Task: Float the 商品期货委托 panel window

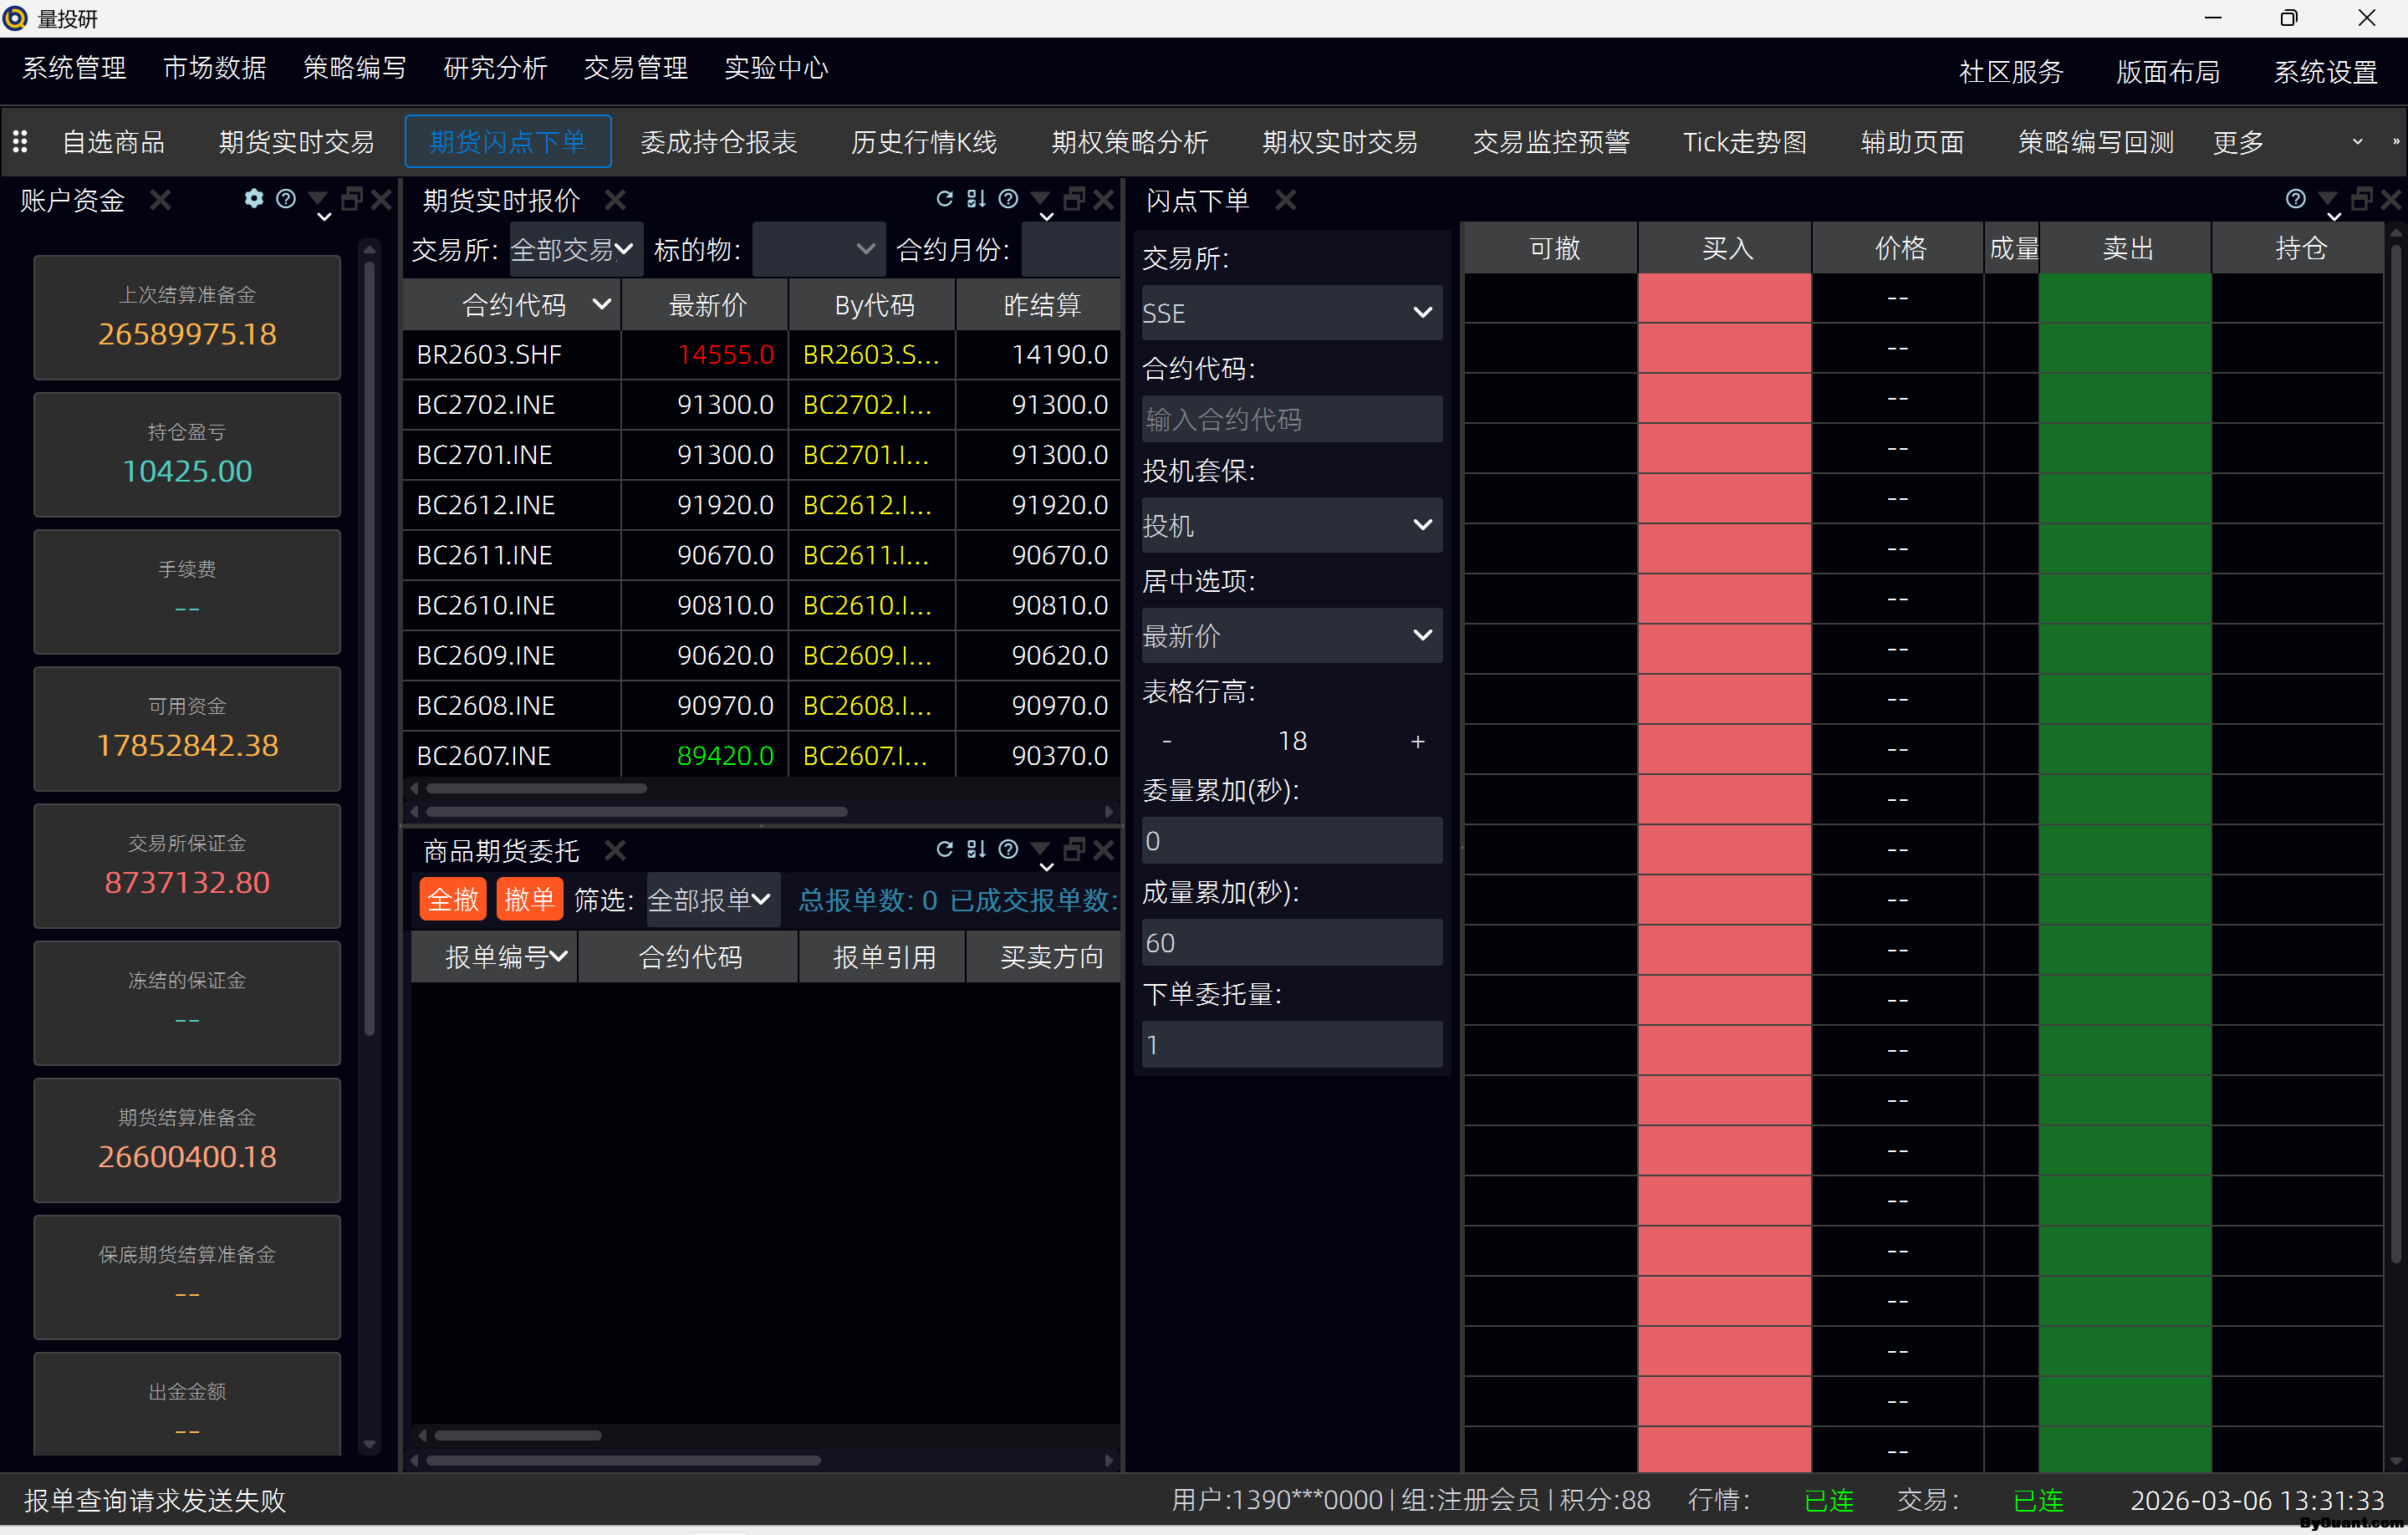Action: [1074, 848]
